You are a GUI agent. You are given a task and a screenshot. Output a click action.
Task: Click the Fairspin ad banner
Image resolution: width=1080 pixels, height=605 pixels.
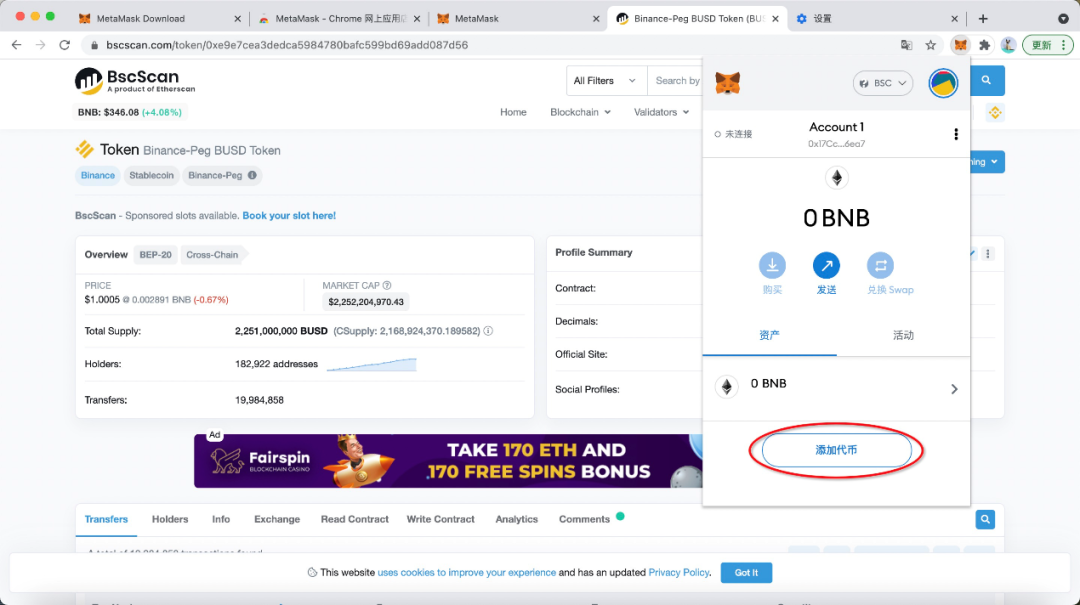(x=448, y=461)
